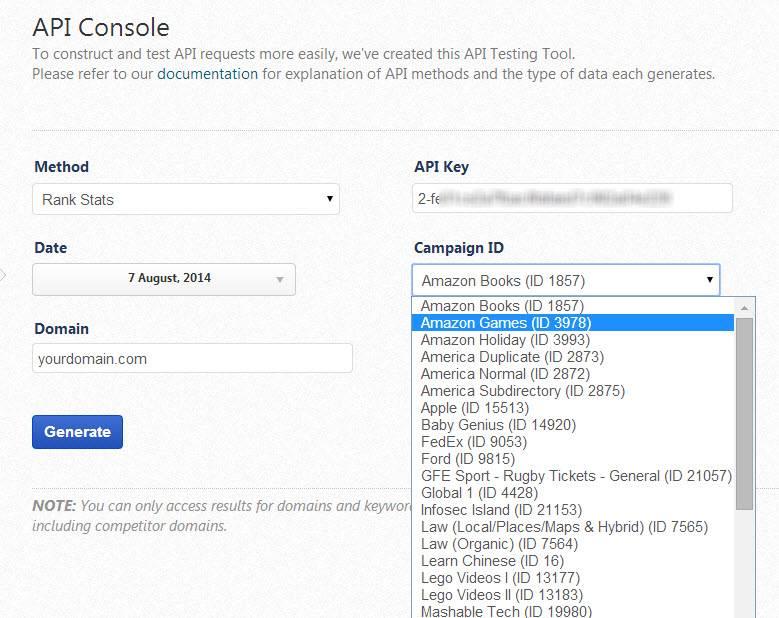Pick America Subdirectory (ID 2875) from list
This screenshot has width=779, height=618.
(x=522, y=391)
